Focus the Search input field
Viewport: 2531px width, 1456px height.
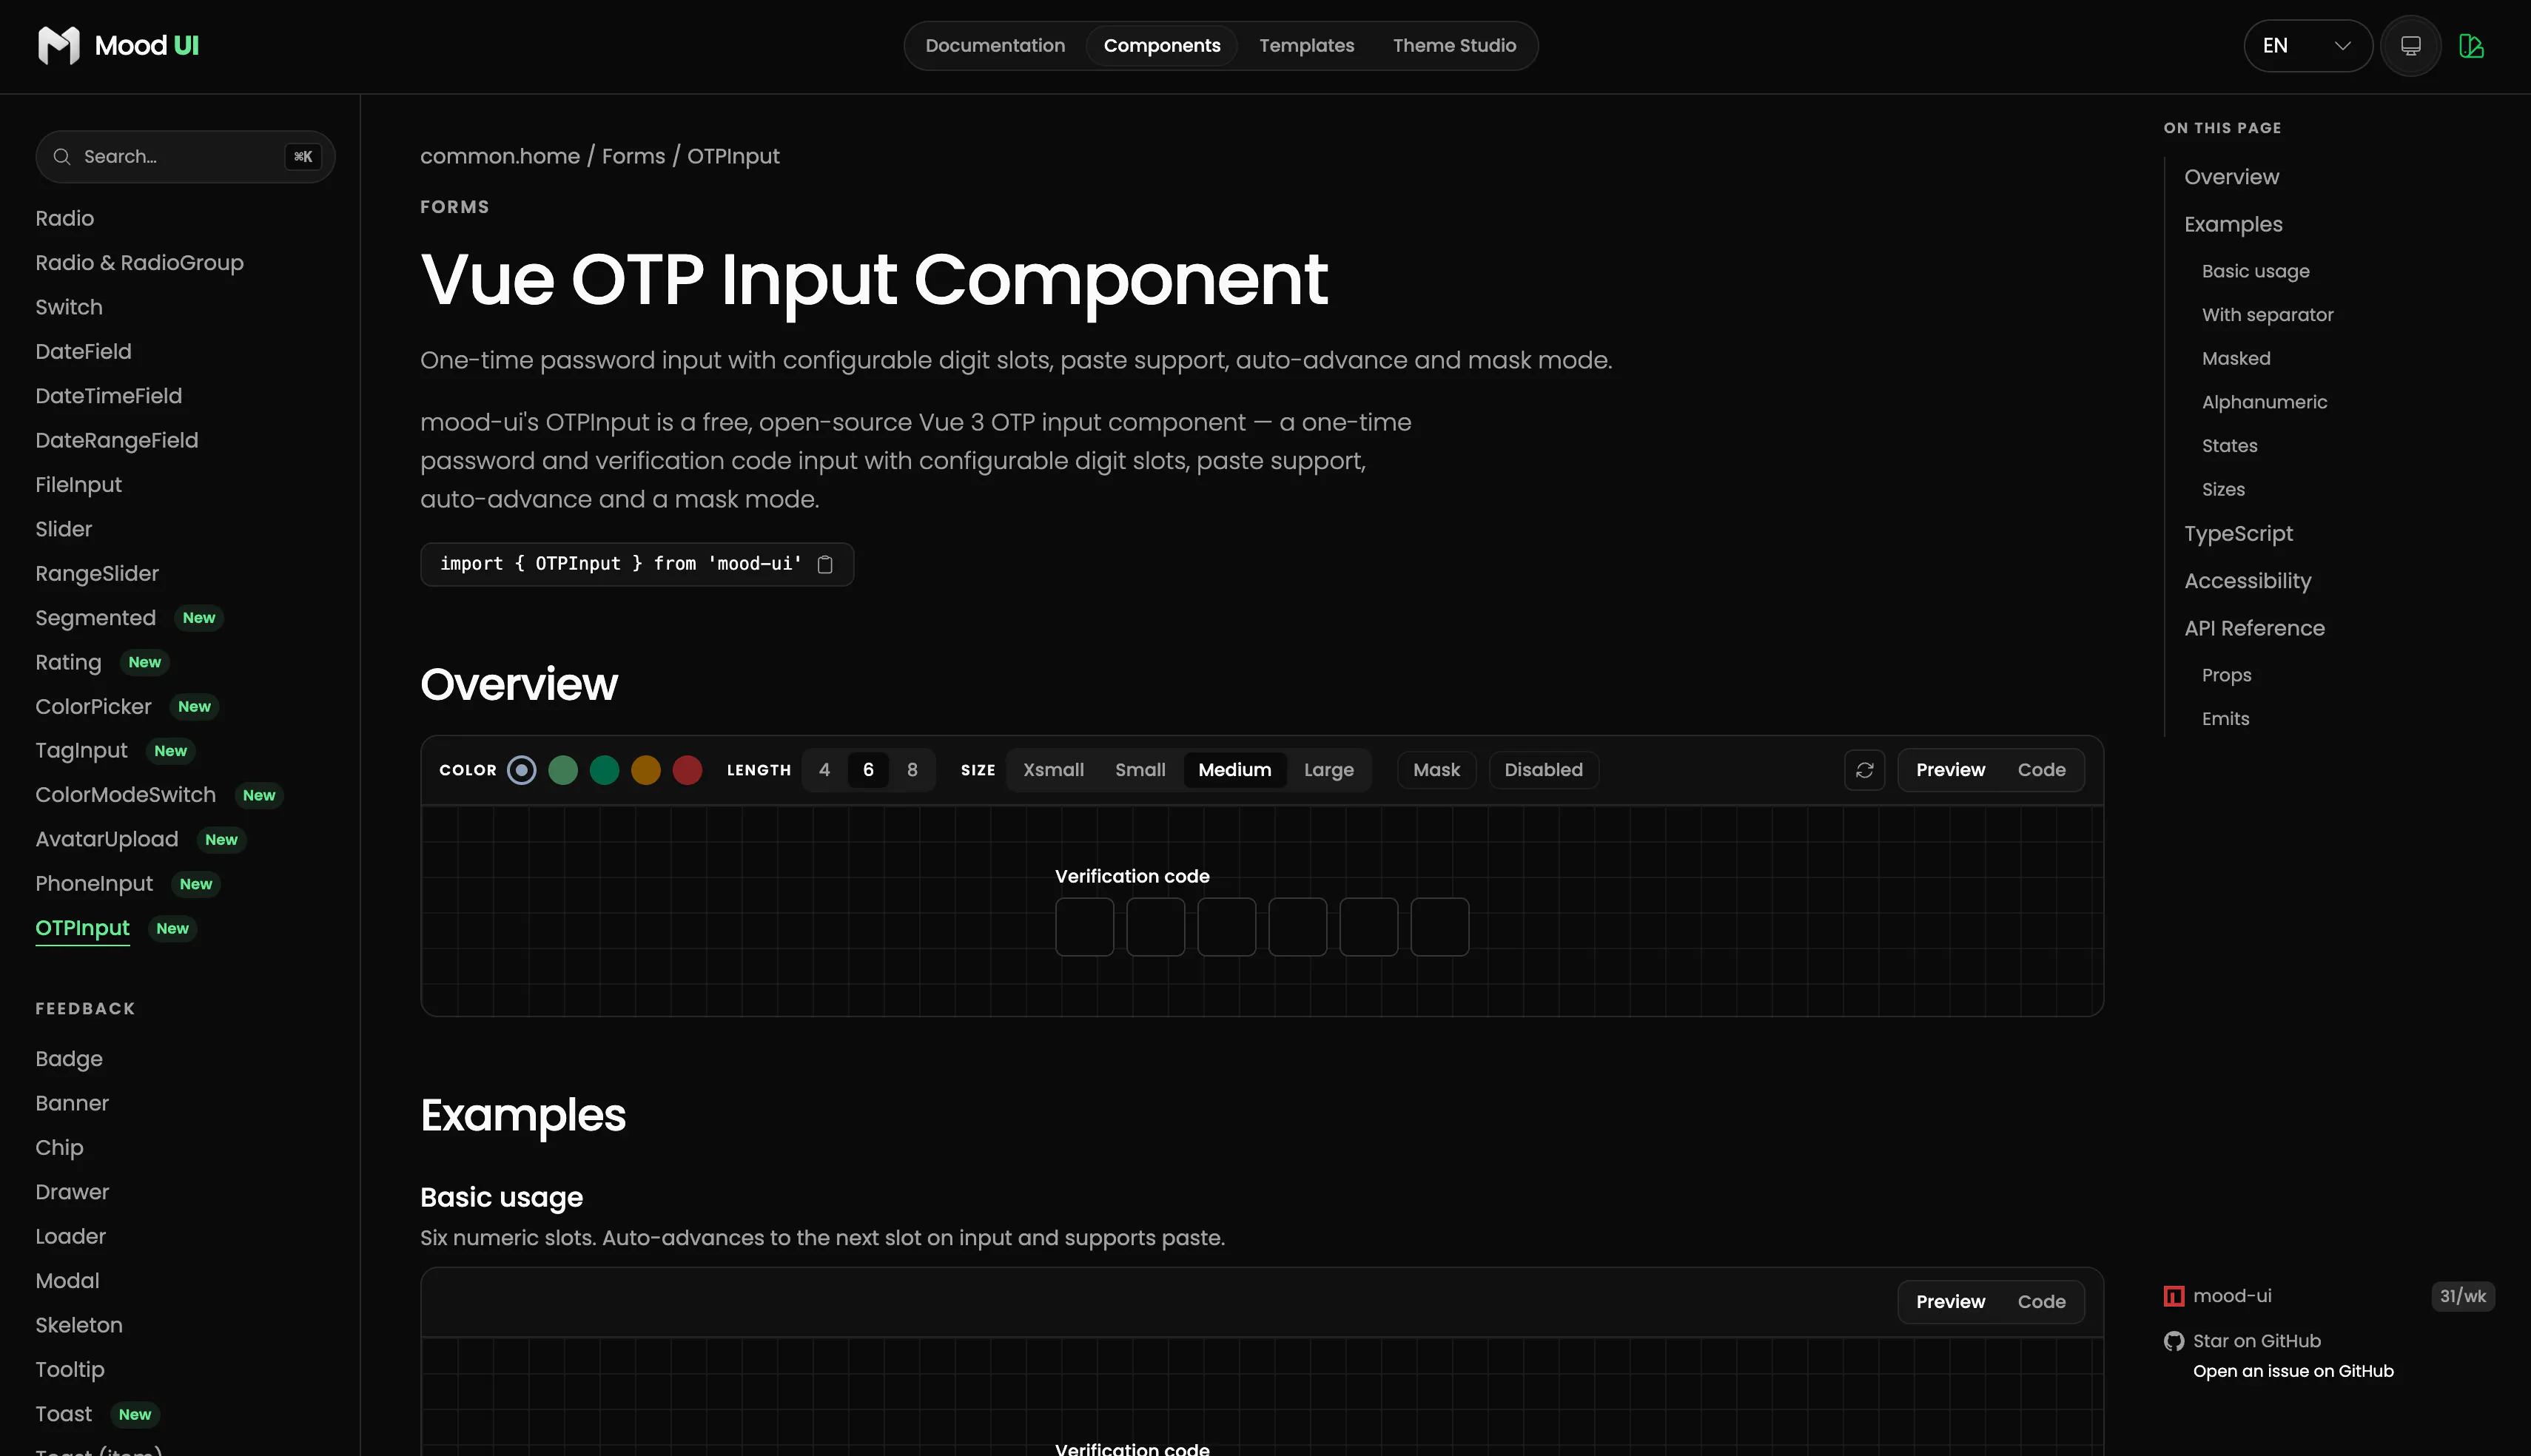click(185, 156)
